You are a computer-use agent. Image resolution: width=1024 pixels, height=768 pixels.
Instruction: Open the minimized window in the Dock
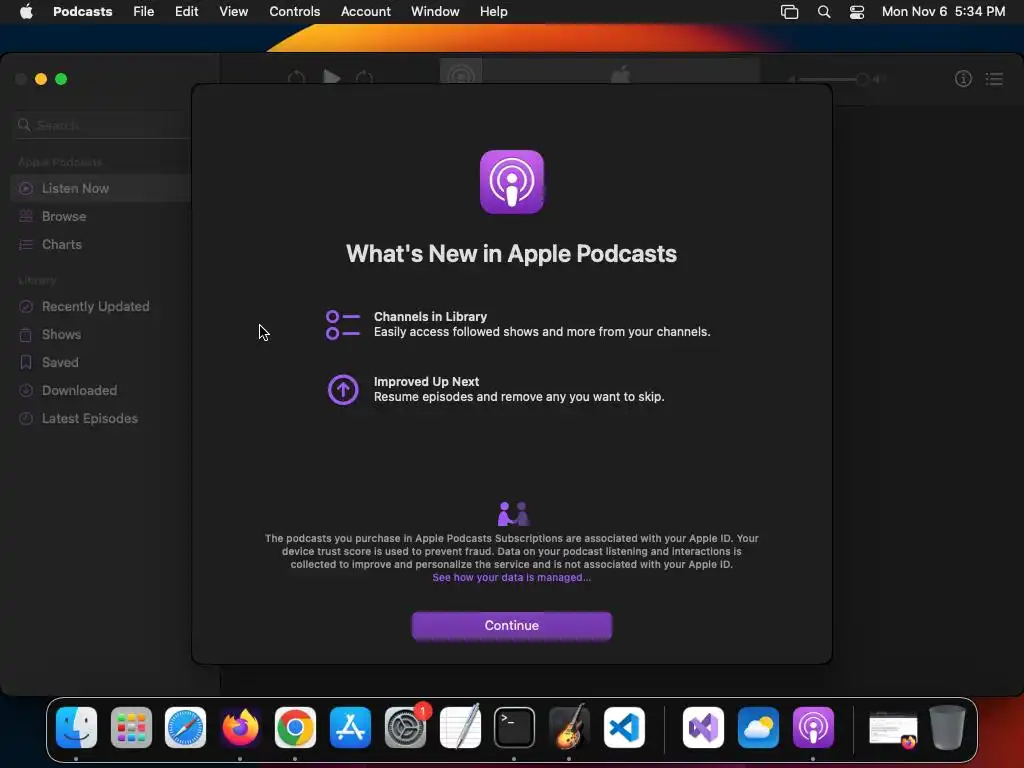[x=893, y=730]
